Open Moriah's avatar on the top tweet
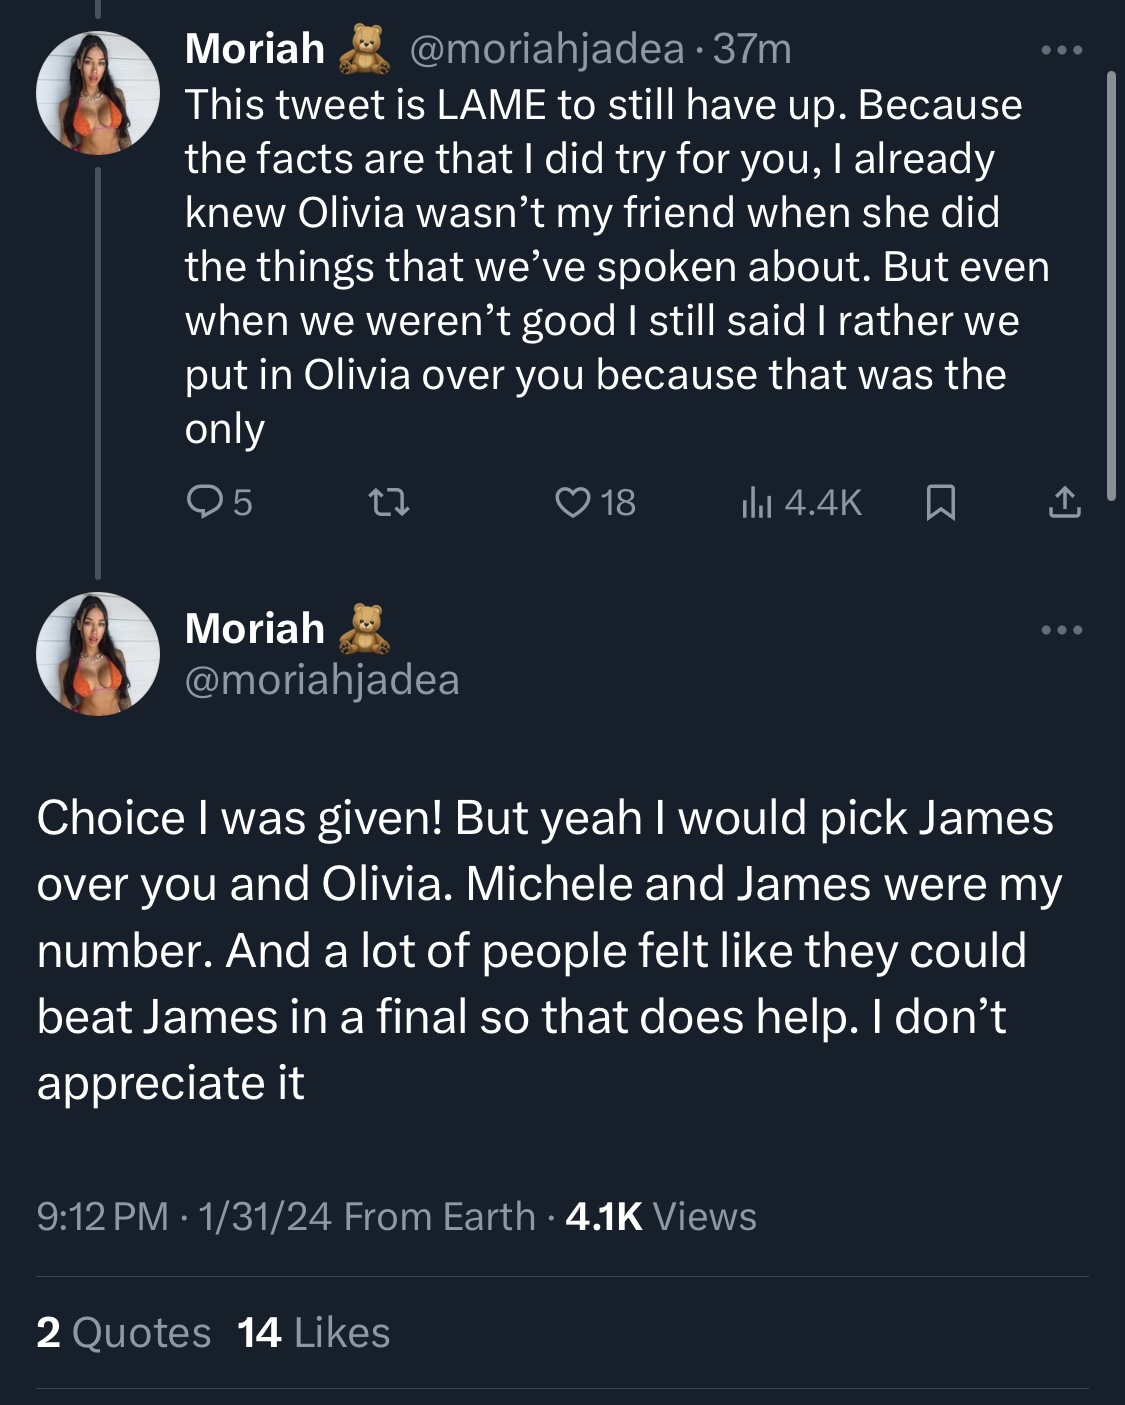Viewport: 1125px width, 1405px height. tap(98, 93)
